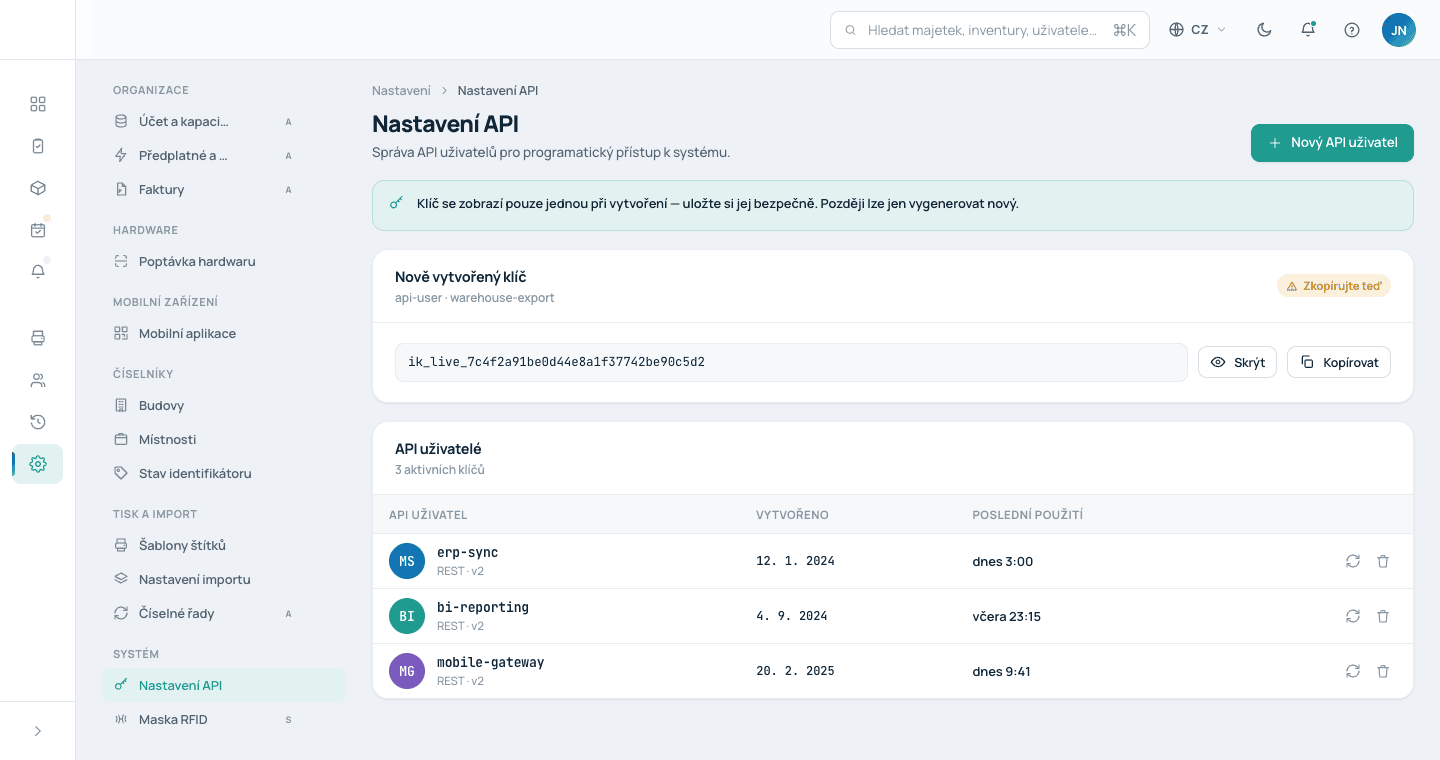This screenshot has height=760, width=1440.
Task: Regenerate the mobile-gateway API key
Action: coord(1353,671)
